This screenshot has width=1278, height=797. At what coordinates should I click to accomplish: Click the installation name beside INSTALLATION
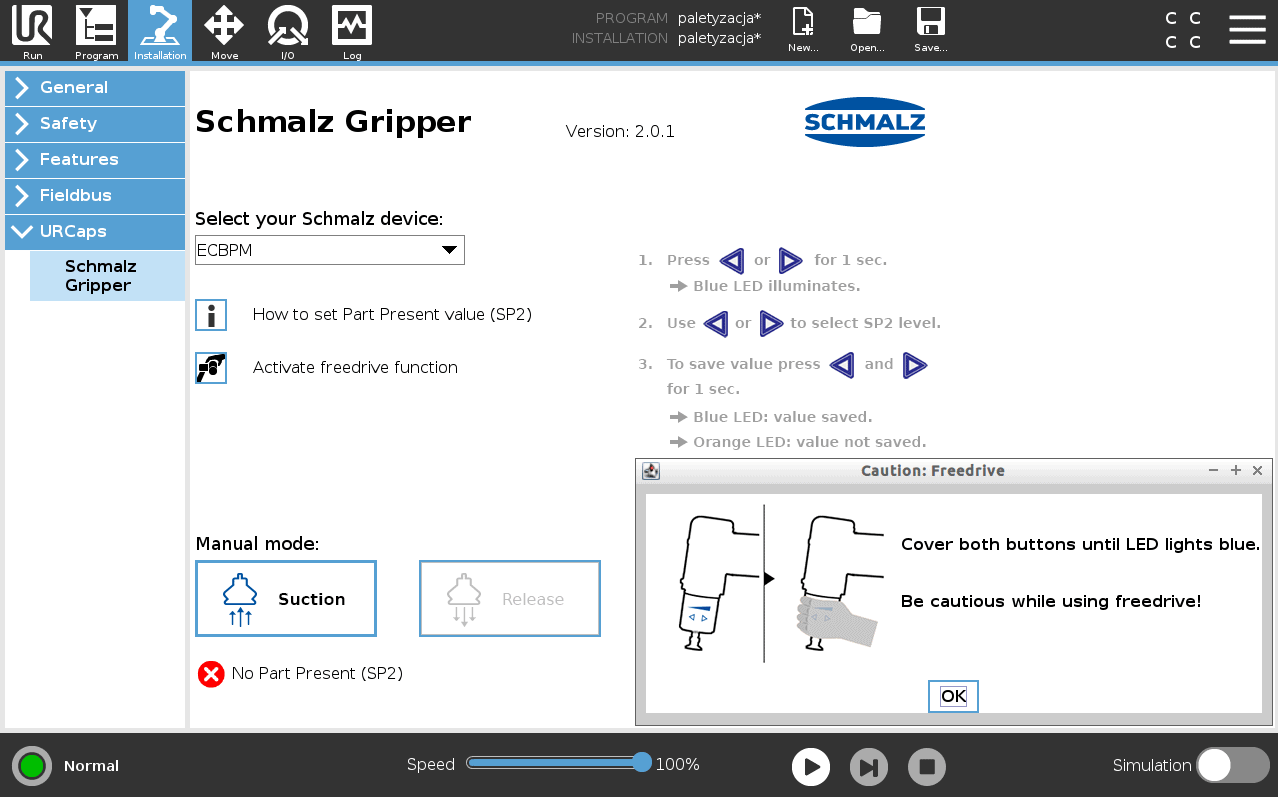pyautogui.click(x=719, y=38)
